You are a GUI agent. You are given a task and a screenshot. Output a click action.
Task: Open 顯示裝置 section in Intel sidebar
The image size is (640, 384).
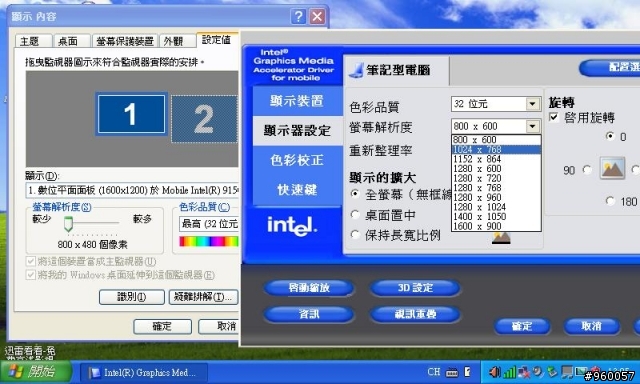(x=297, y=100)
